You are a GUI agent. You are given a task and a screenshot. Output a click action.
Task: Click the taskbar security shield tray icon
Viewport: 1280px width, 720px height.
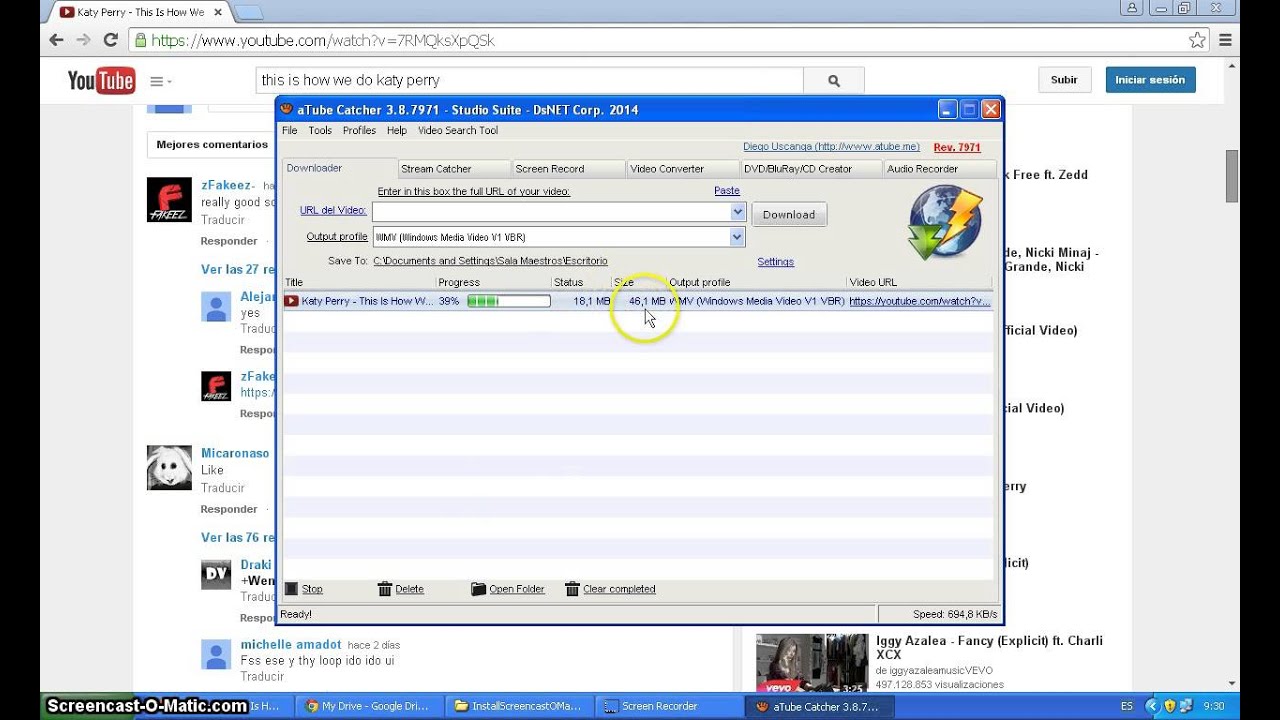tap(1169, 706)
